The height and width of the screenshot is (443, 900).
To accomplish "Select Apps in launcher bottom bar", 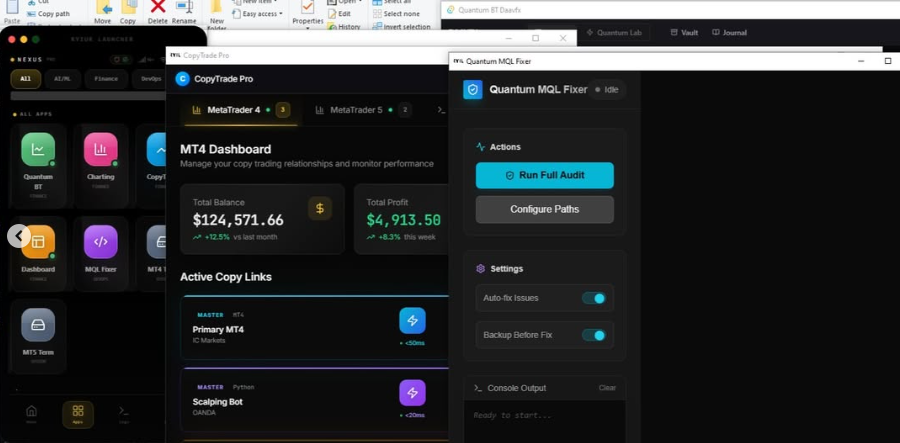I will [78, 414].
